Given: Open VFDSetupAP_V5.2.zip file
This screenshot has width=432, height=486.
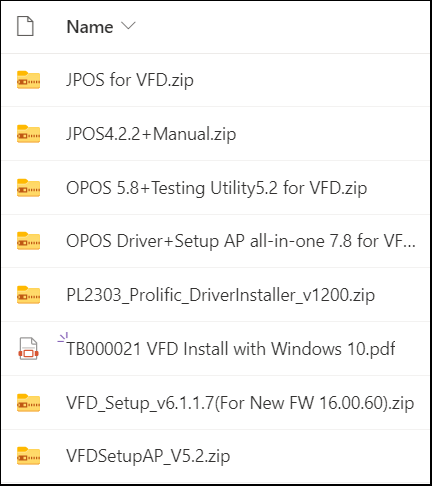Looking at the screenshot, I should point(148,456).
